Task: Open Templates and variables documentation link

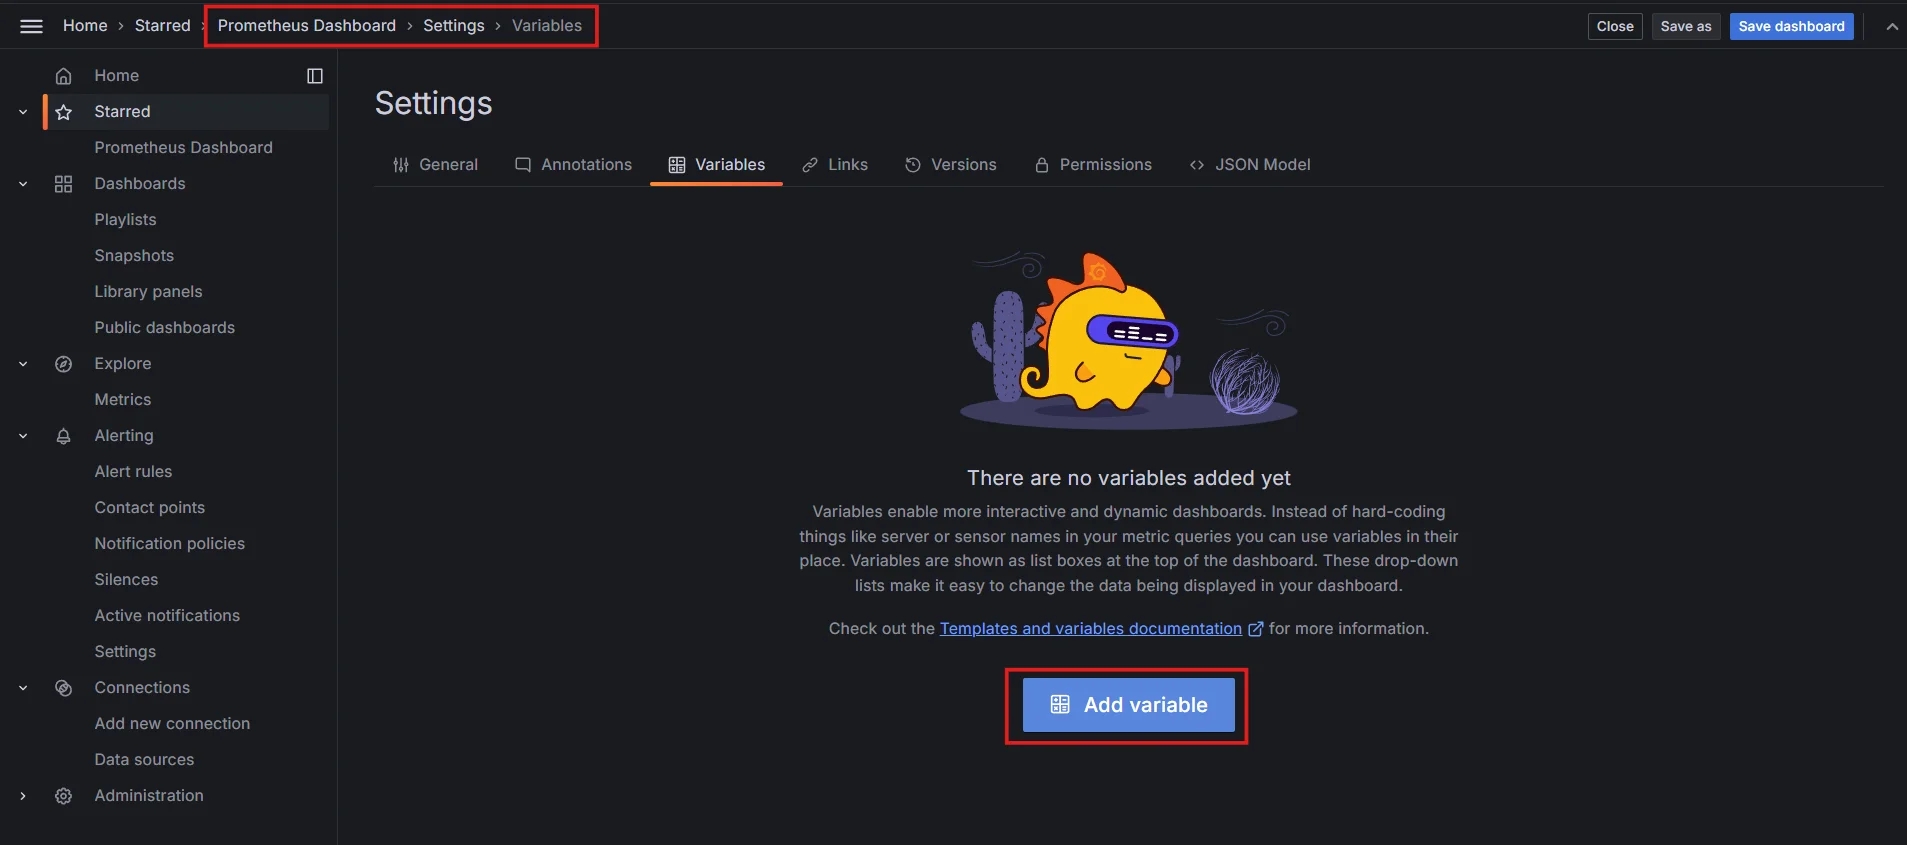Action: click(1091, 629)
